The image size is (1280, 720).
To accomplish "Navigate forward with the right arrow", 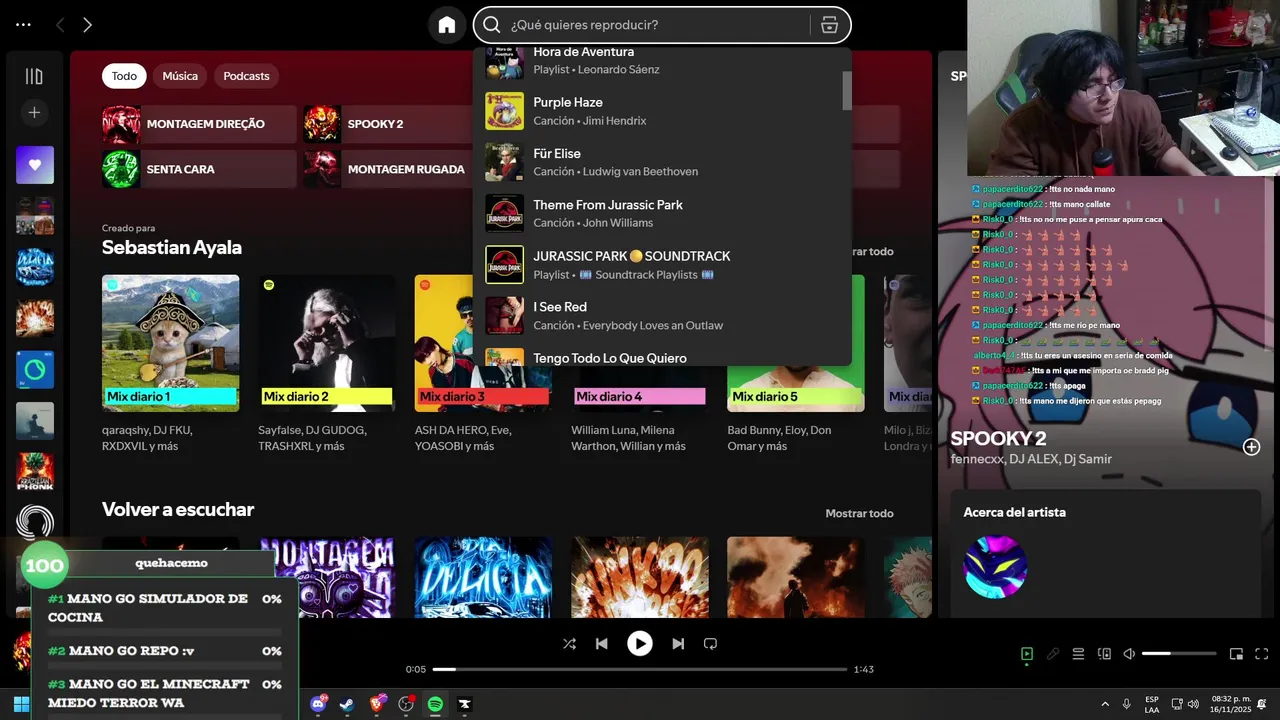I will pos(87,25).
